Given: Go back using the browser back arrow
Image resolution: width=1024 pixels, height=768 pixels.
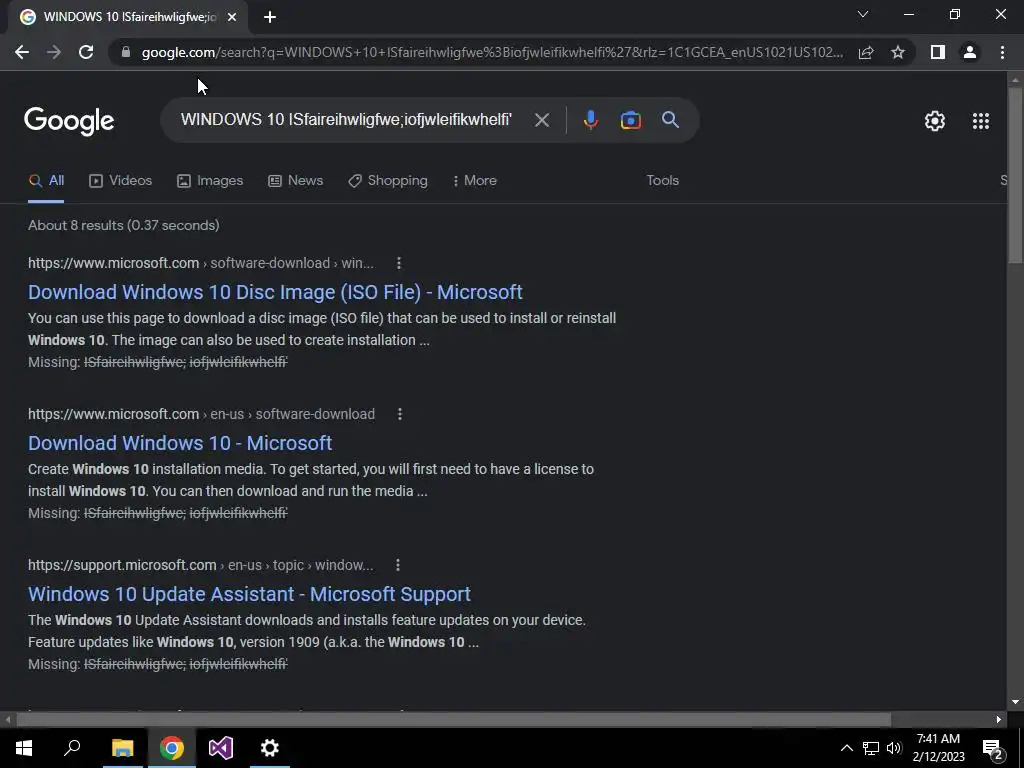Looking at the screenshot, I should 22,52.
